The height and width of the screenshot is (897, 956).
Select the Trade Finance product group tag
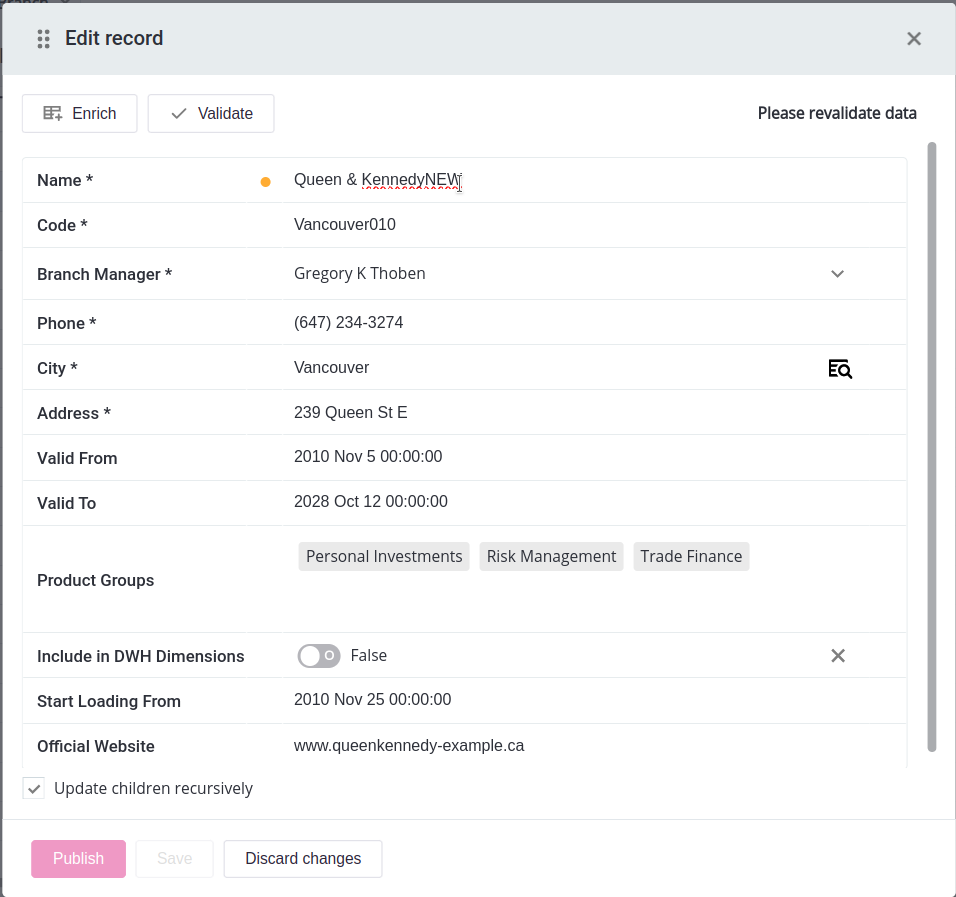(x=691, y=557)
